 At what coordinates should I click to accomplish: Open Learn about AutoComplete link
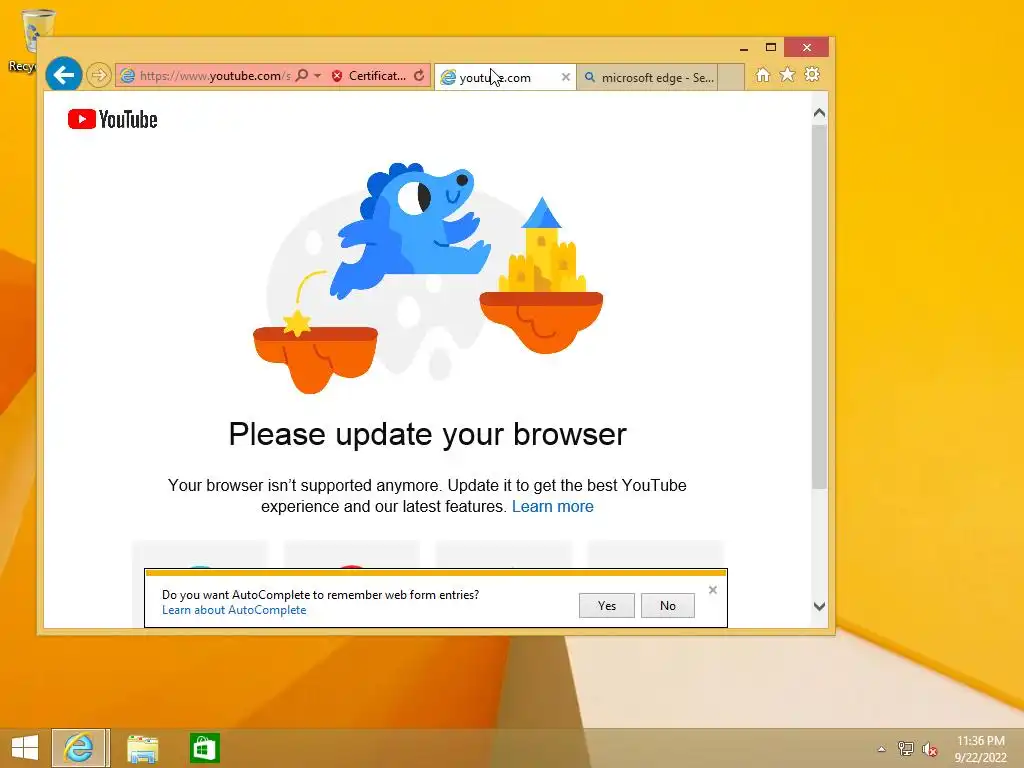(234, 610)
